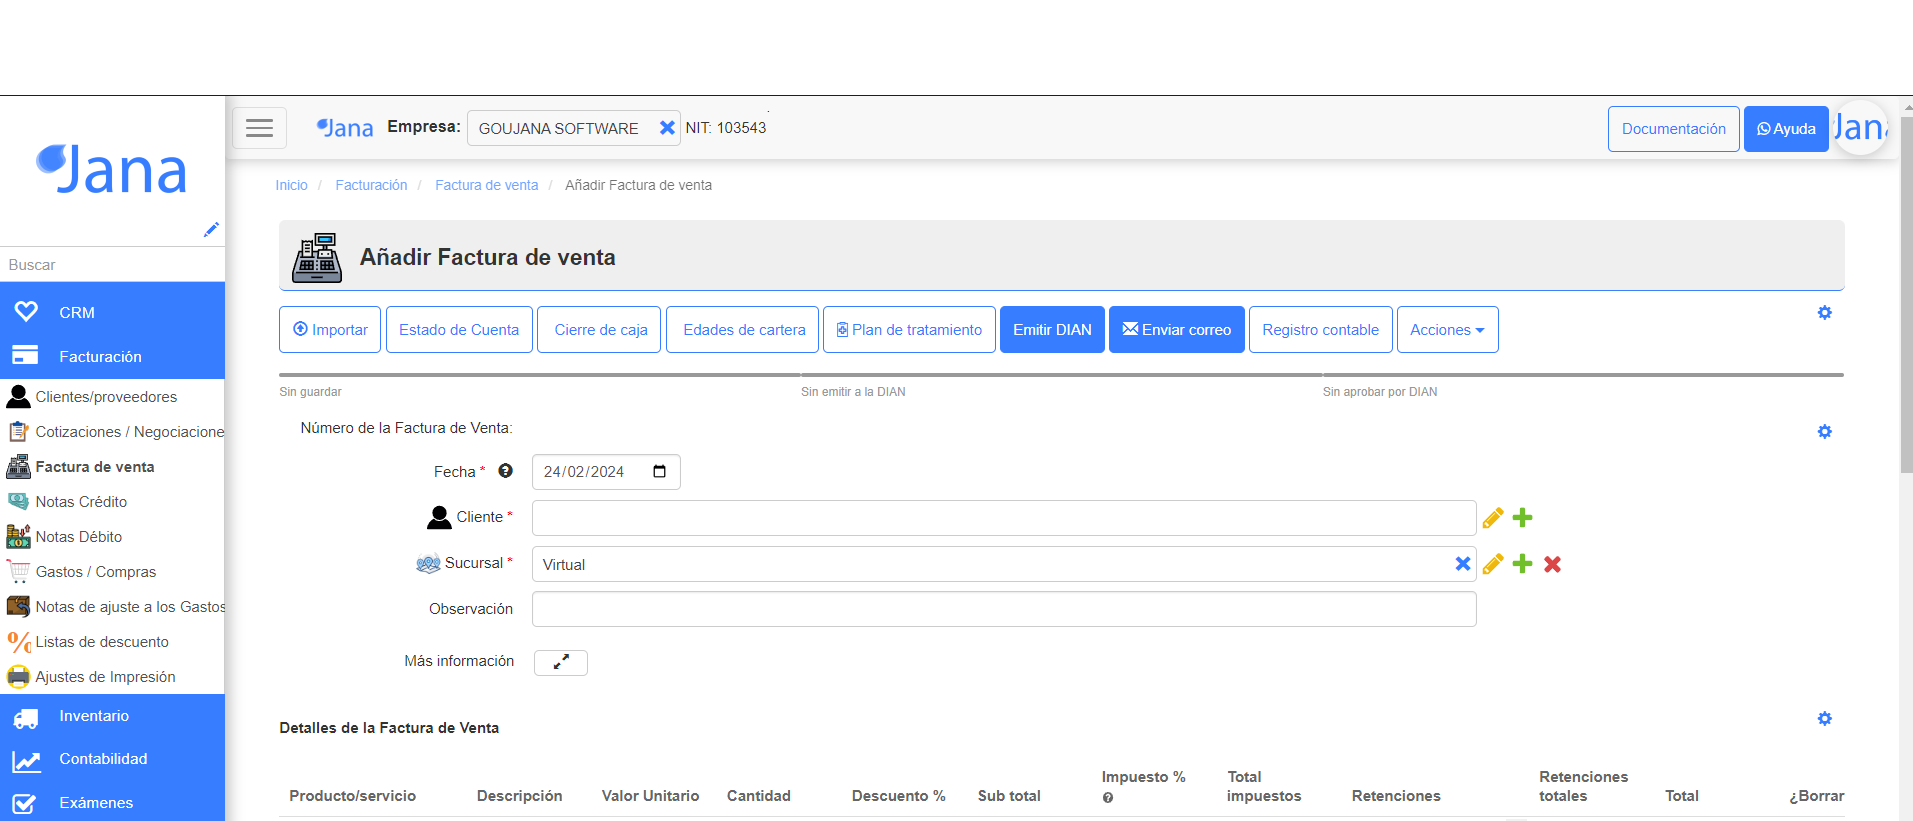The image size is (1913, 821).
Task: Open the Empresa company selector field
Action: (573, 128)
